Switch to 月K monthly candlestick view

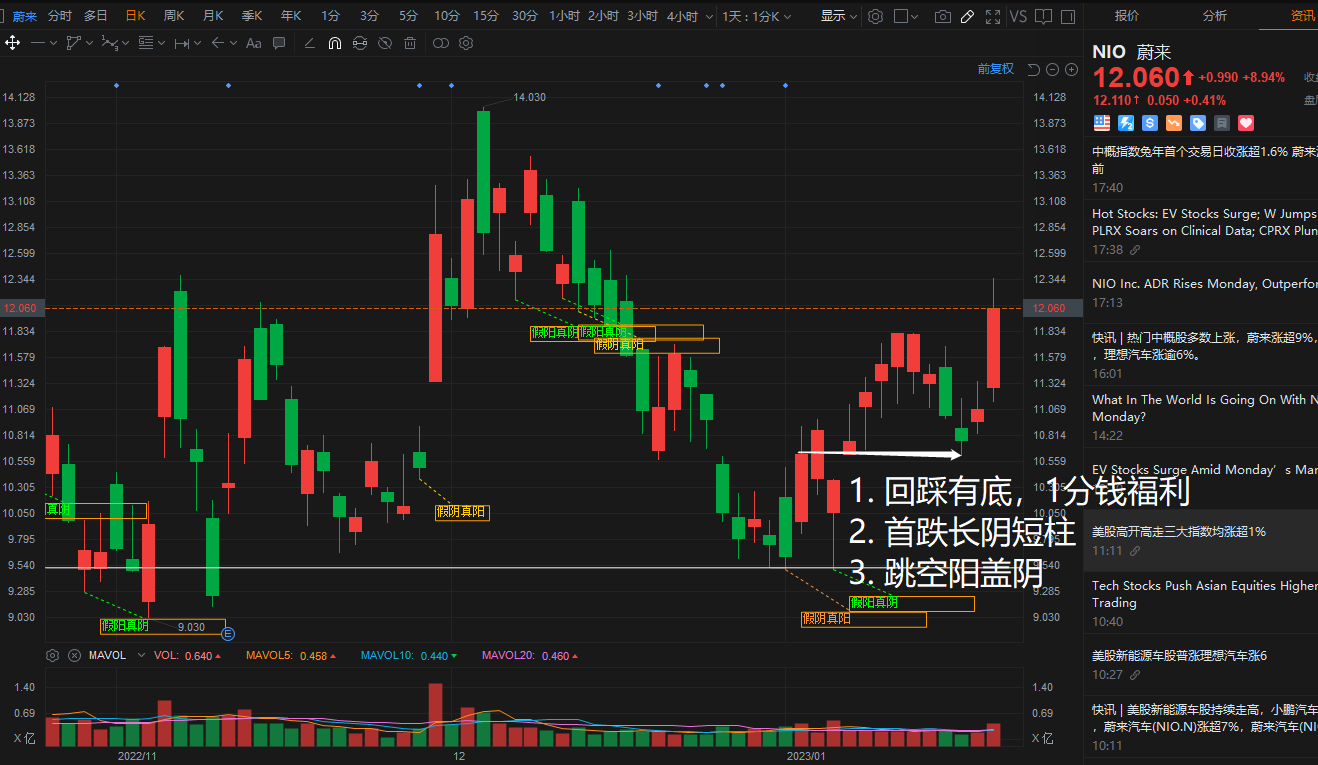[x=213, y=16]
